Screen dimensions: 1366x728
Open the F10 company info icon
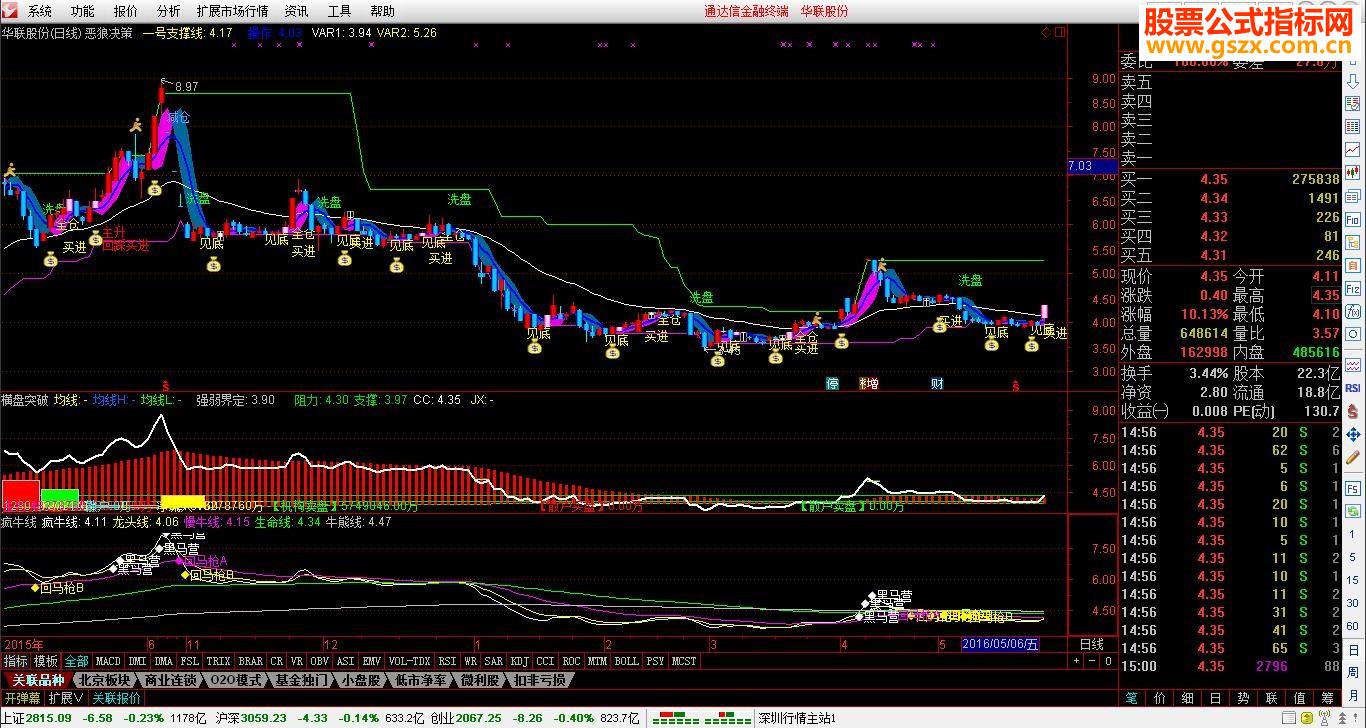1351,218
